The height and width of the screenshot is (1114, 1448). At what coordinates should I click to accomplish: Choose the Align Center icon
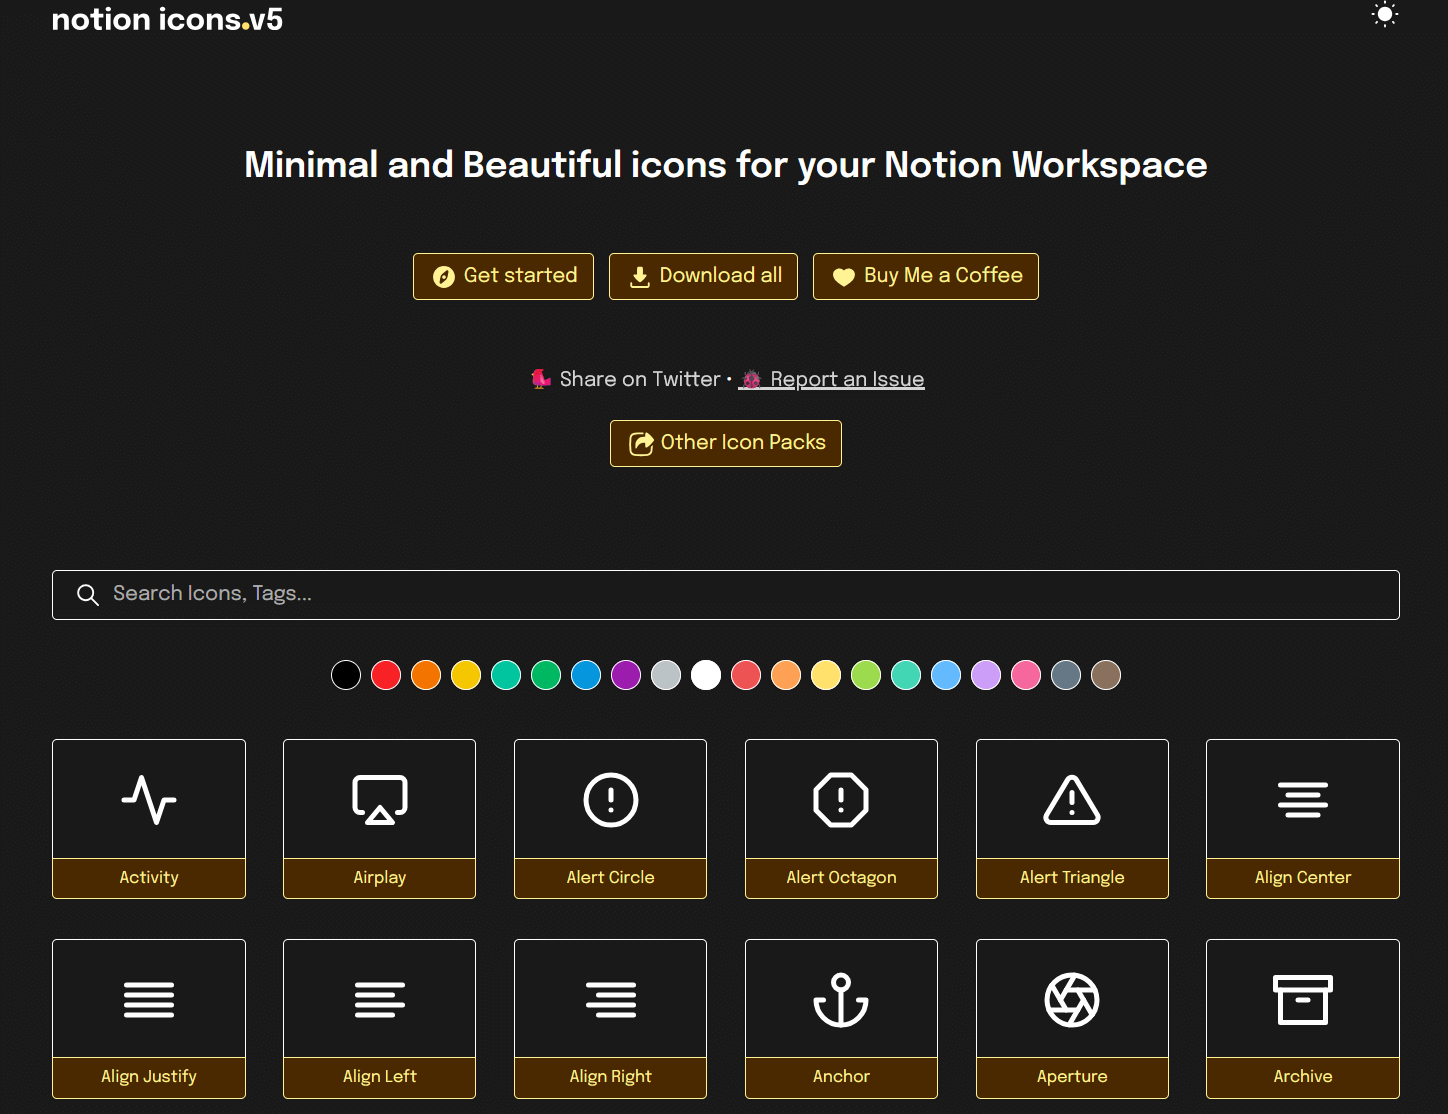(1303, 819)
